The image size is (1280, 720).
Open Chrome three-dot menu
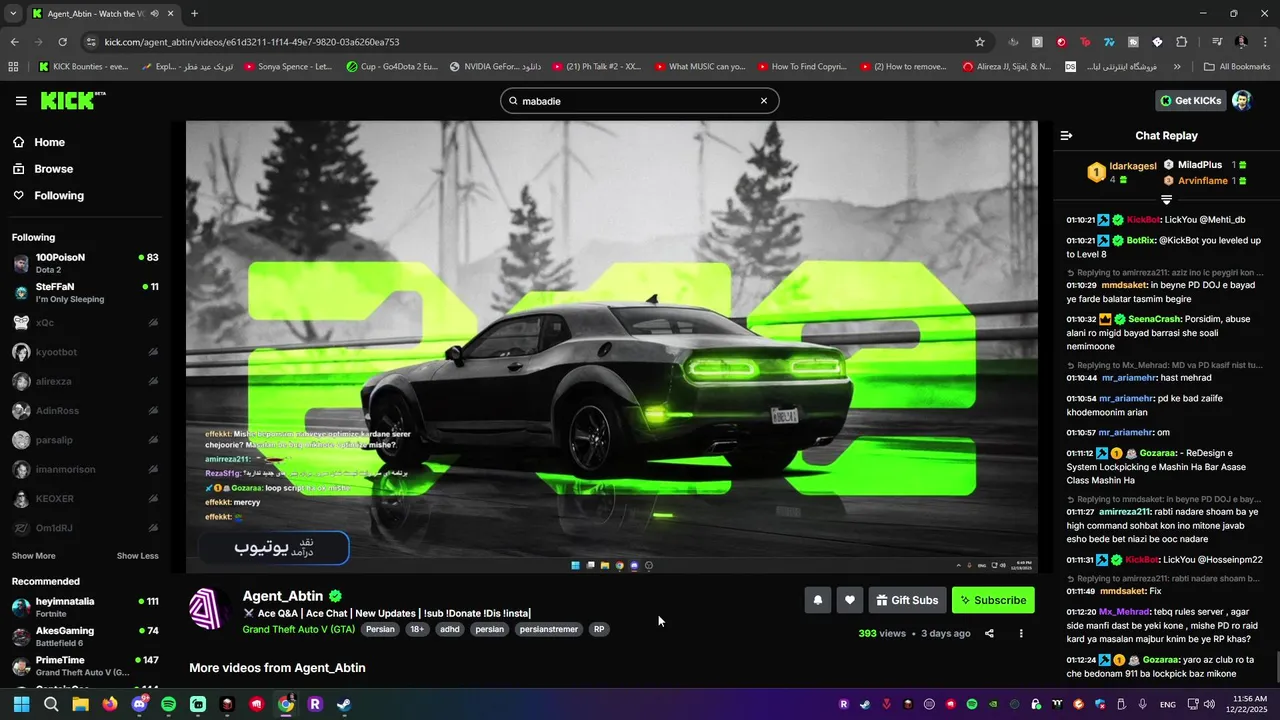pyautogui.click(x=1265, y=42)
